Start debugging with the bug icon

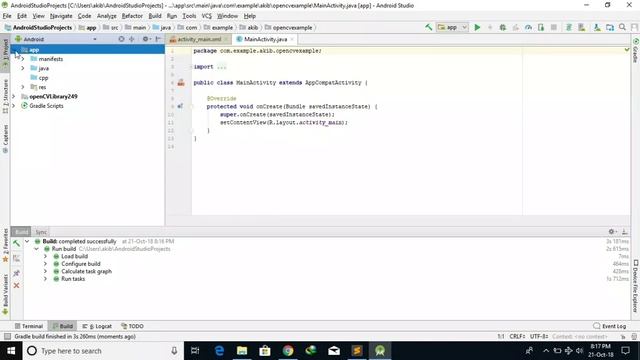[x=503, y=27]
